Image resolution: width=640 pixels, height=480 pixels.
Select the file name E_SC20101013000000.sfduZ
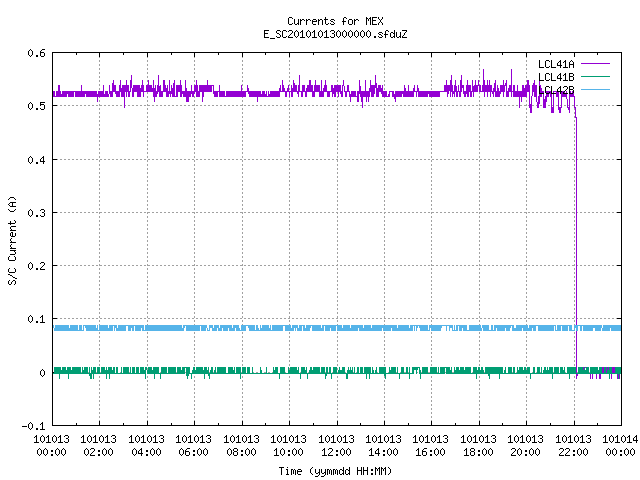335,34
